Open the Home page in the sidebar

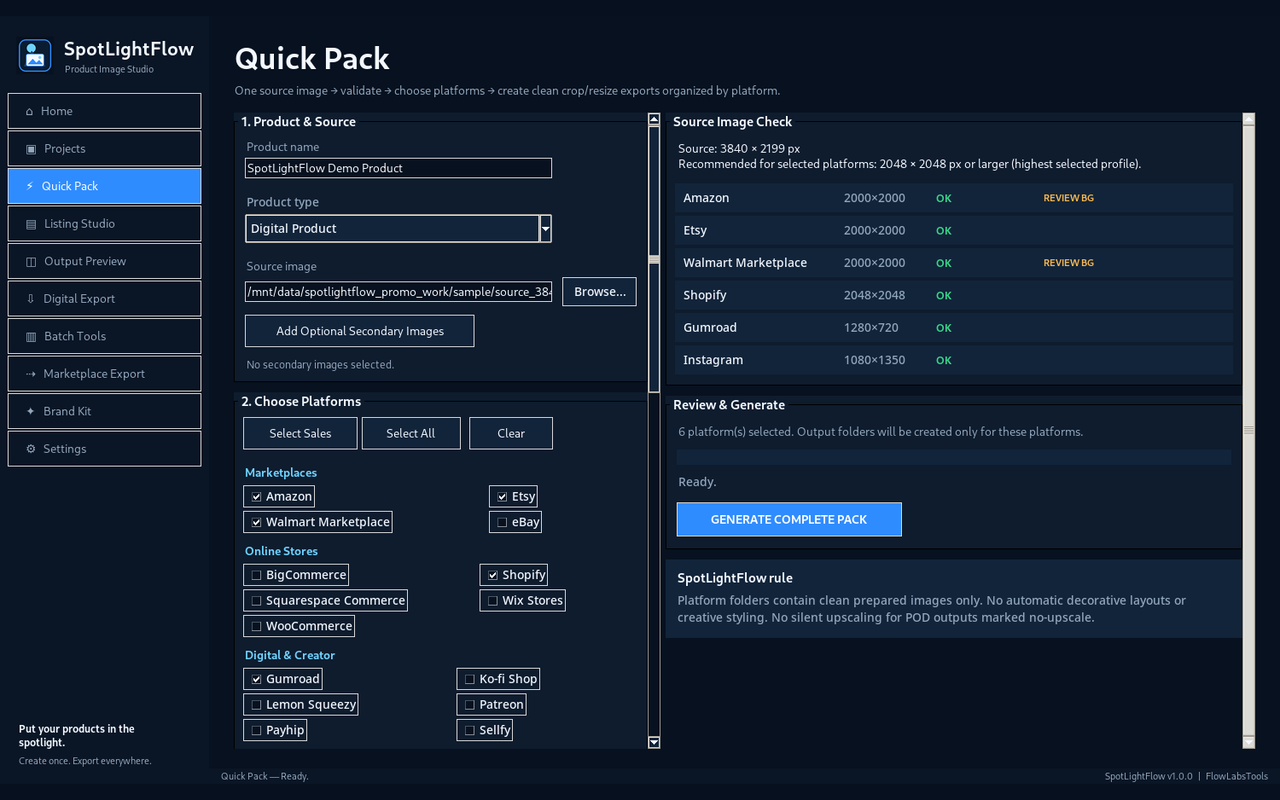tap(104, 111)
